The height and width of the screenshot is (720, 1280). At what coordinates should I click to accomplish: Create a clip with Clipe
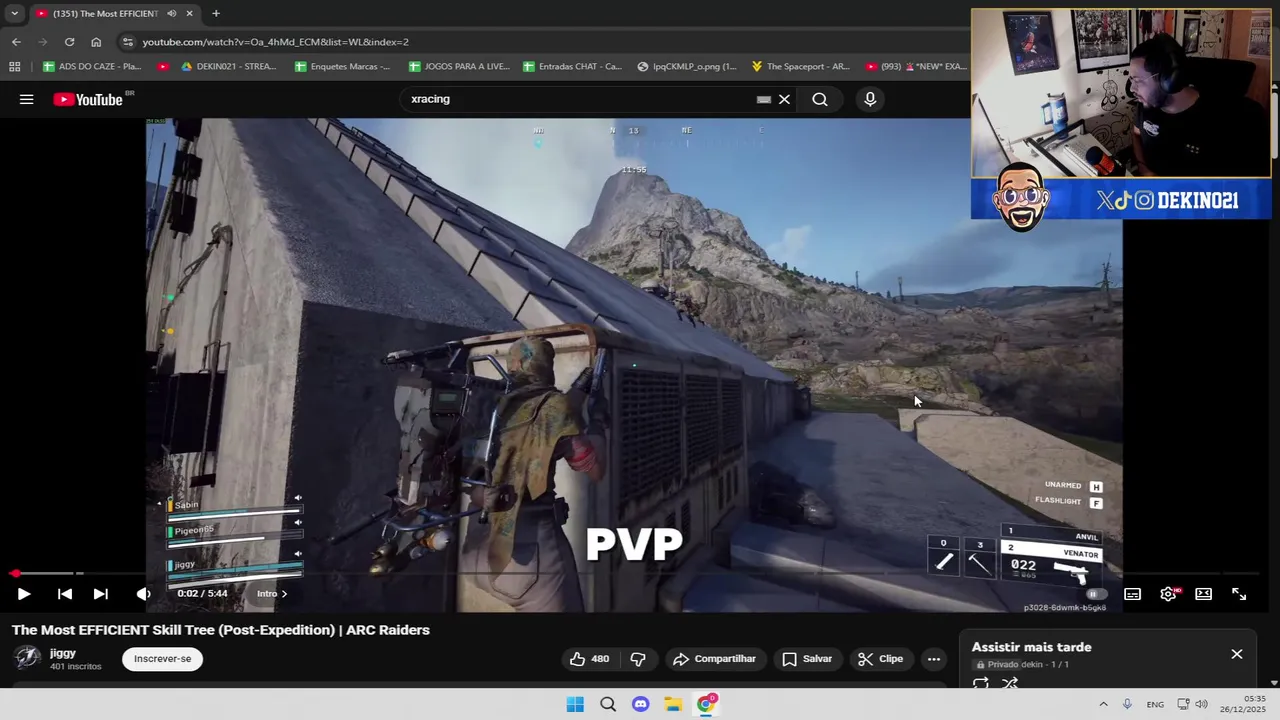880,659
